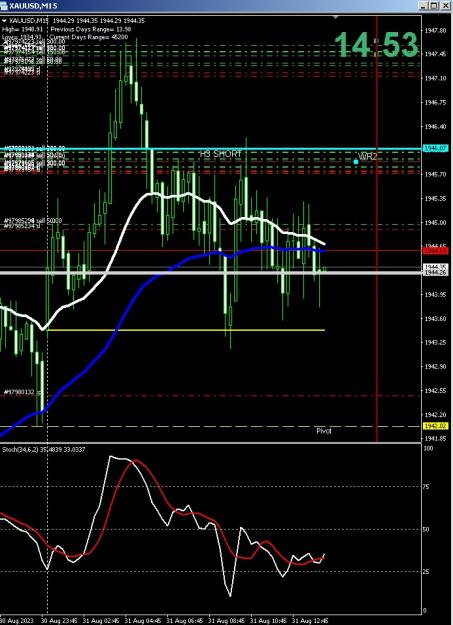This screenshot has height=625, width=453.
Task: Close the XAUUSD,M15 chart window
Action: tap(444, 5)
